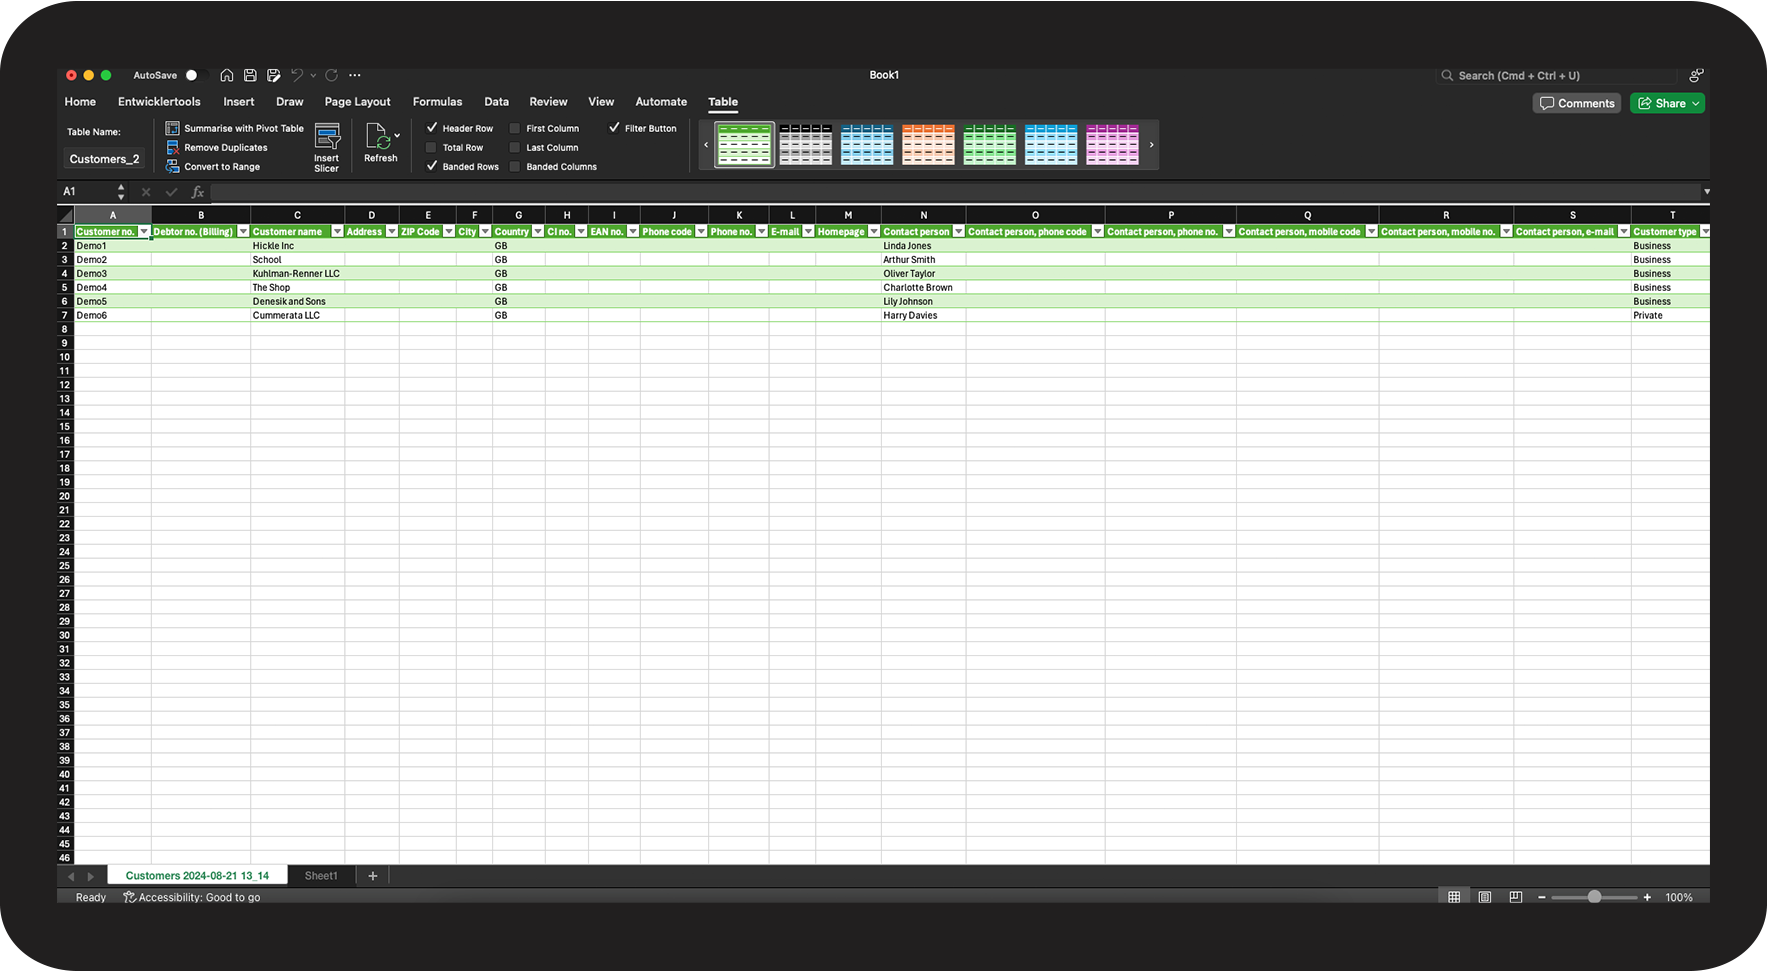The width and height of the screenshot is (1767, 971).
Task: Open the Customer type filter dropdown
Action: (1705, 231)
